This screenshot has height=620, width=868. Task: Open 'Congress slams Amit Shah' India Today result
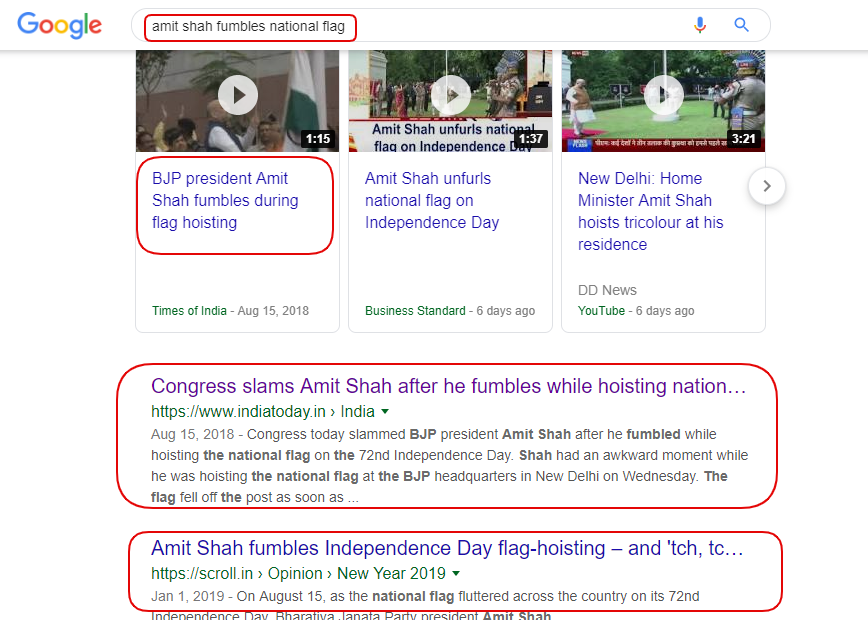click(448, 386)
